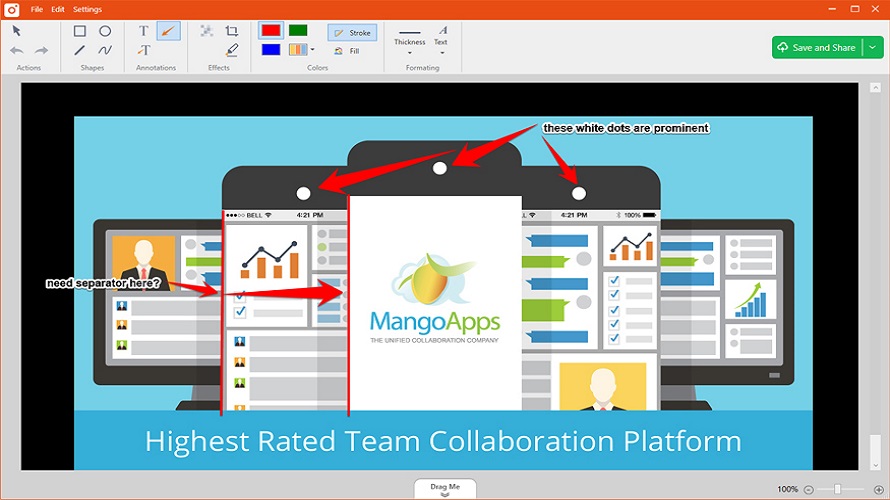Choose the freehand curve drawing tool
Image resolution: width=890 pixels, height=500 pixels.
coord(105,50)
